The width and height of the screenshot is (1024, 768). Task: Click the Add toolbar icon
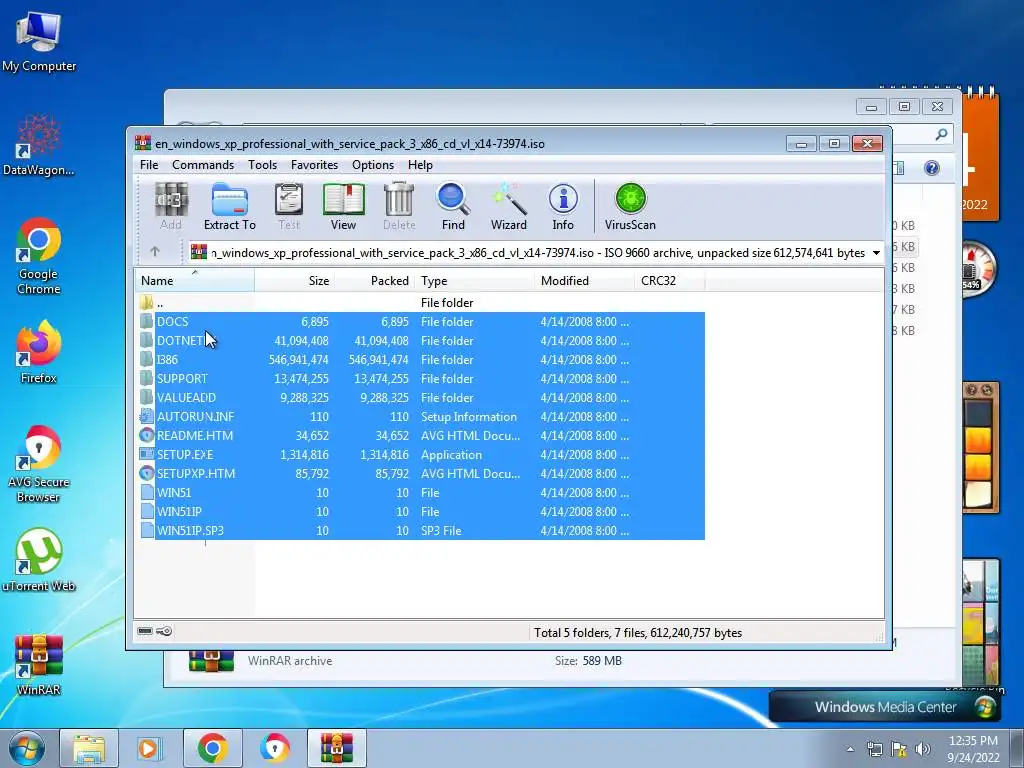[171, 206]
